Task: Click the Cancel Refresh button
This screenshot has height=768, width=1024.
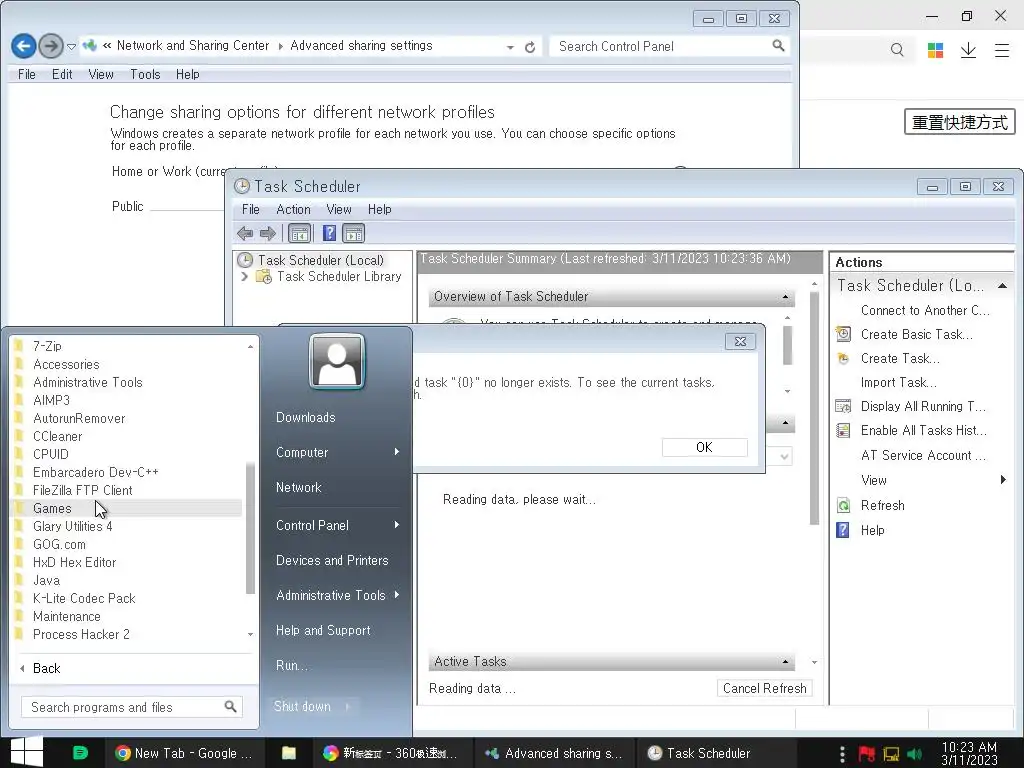Action: 764,688
